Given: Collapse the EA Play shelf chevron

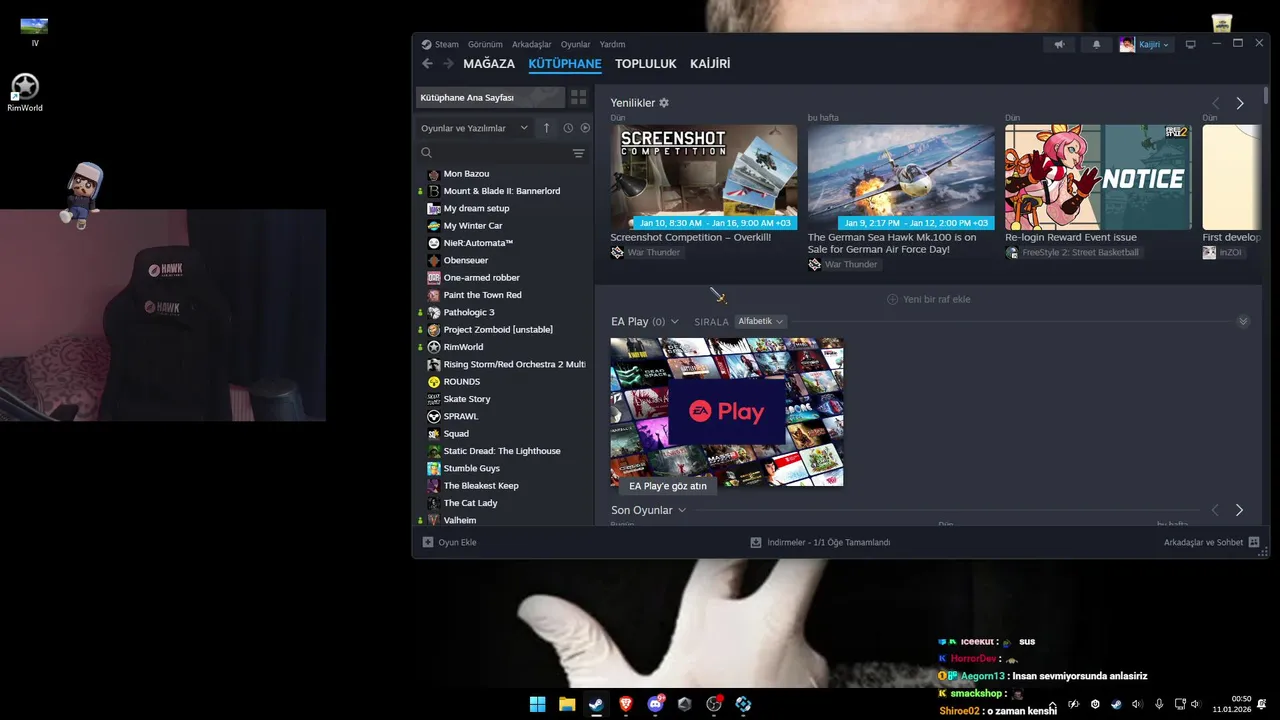Looking at the screenshot, I should coord(1243,321).
